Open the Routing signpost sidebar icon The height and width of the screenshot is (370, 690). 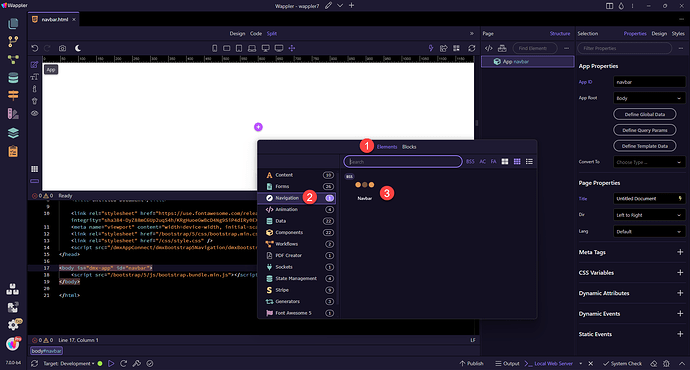point(13,95)
